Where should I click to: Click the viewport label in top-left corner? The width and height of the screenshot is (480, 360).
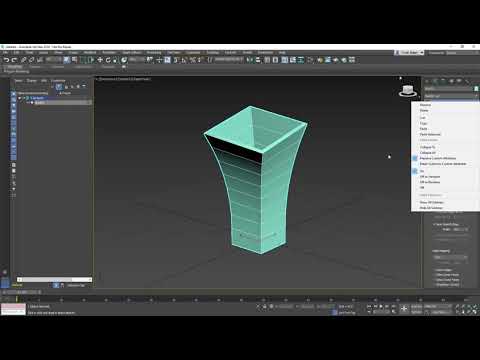pos(124,79)
